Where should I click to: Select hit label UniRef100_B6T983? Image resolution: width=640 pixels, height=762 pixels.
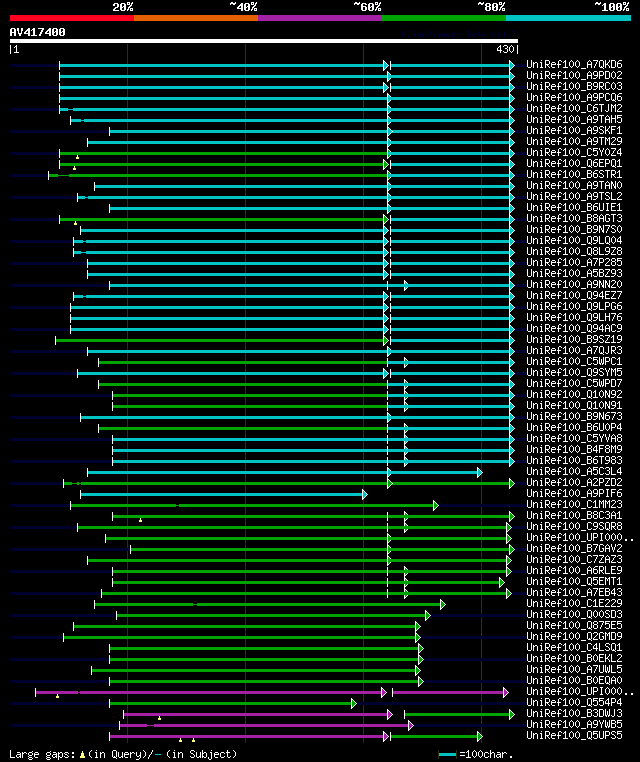pyautogui.click(x=574, y=460)
